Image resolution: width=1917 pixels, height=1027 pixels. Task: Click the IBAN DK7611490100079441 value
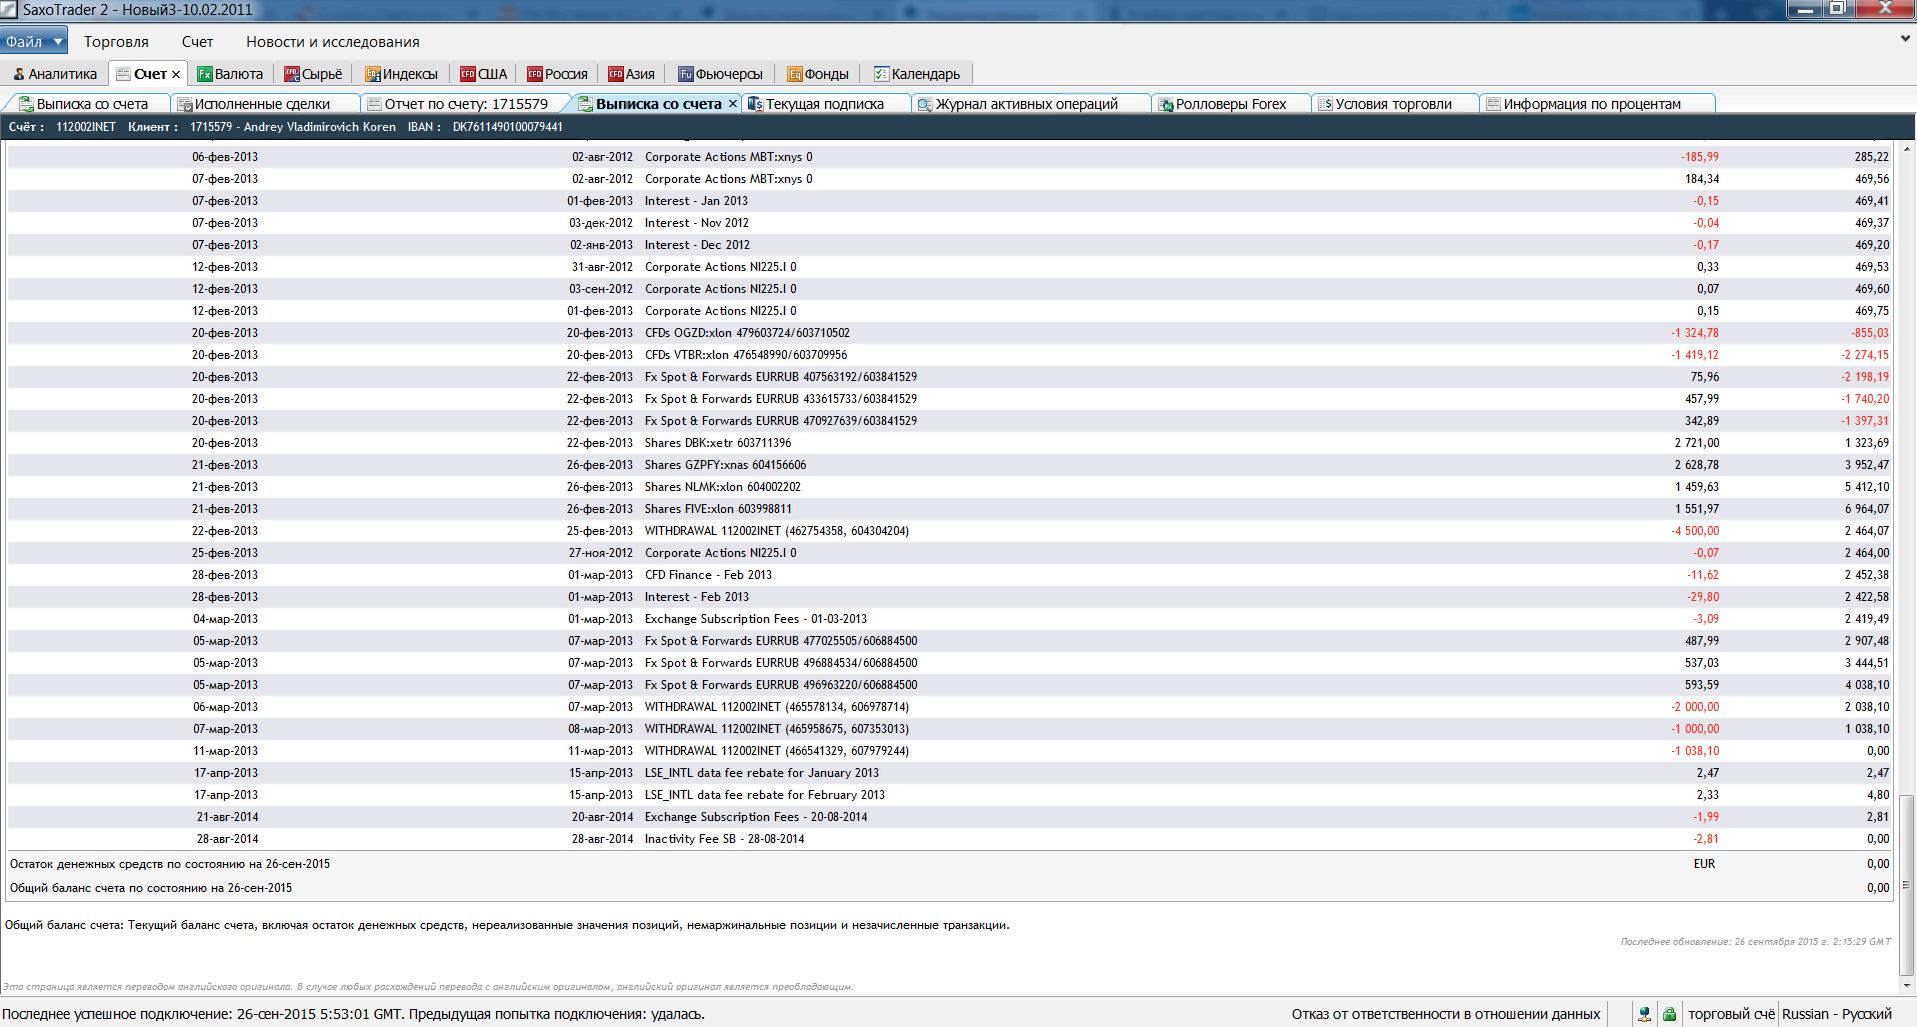tap(507, 127)
